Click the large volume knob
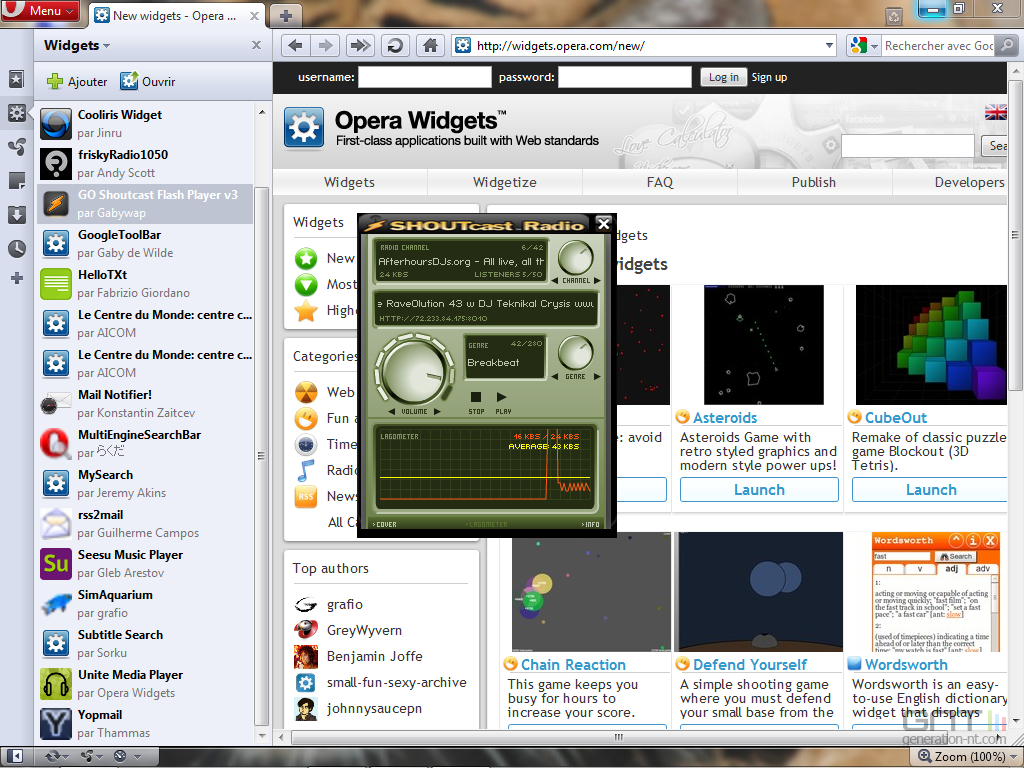 point(414,370)
